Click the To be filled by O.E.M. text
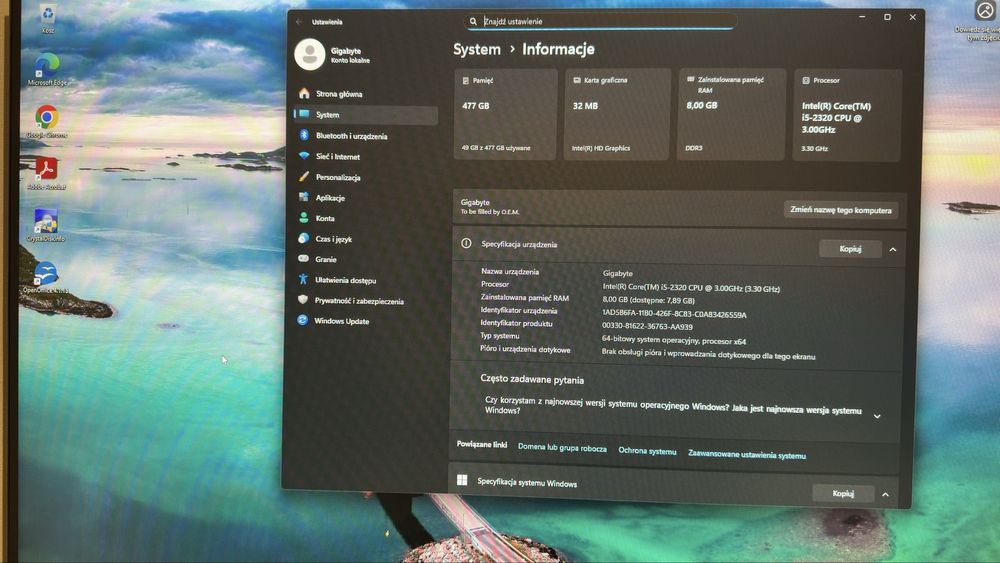 pos(490,212)
